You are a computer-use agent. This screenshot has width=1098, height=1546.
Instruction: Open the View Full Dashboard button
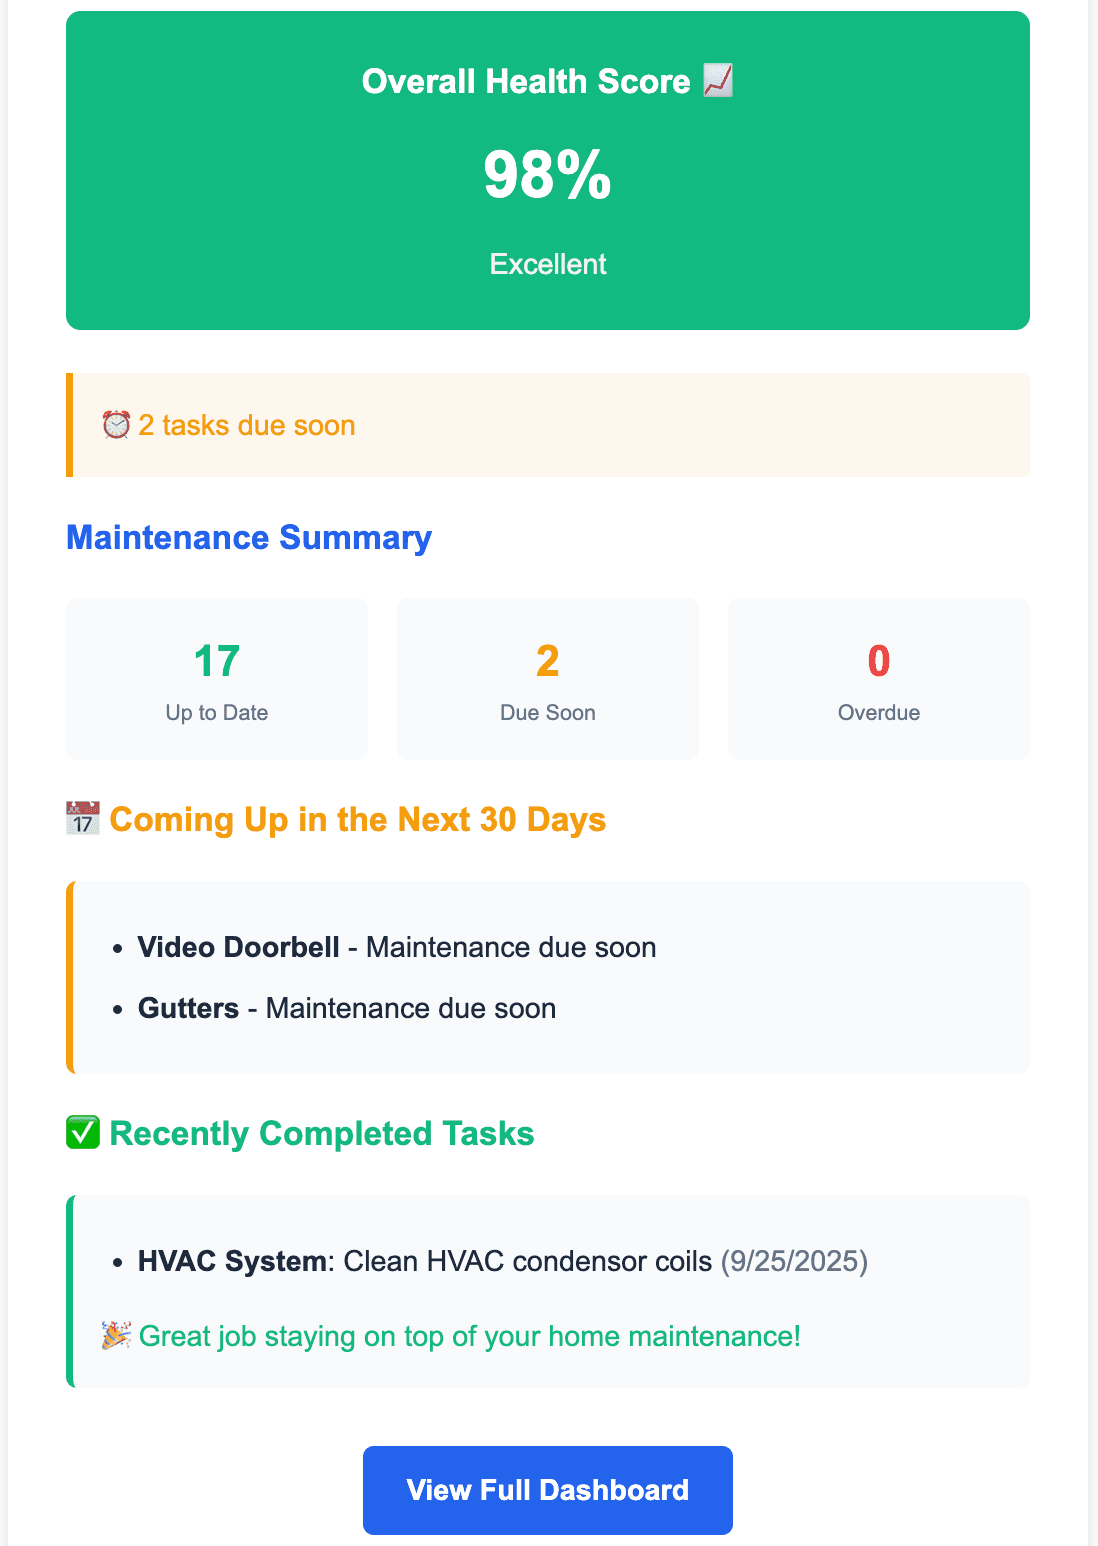548,1490
